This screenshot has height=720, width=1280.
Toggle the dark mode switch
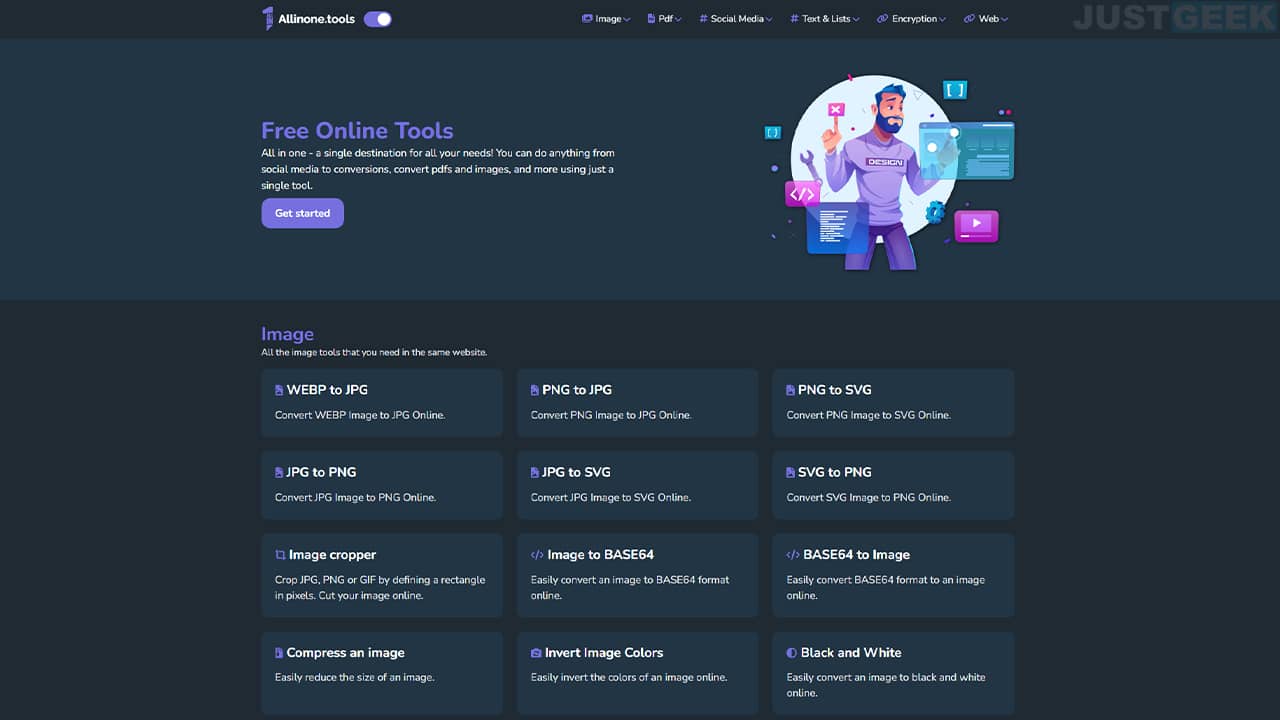[378, 19]
